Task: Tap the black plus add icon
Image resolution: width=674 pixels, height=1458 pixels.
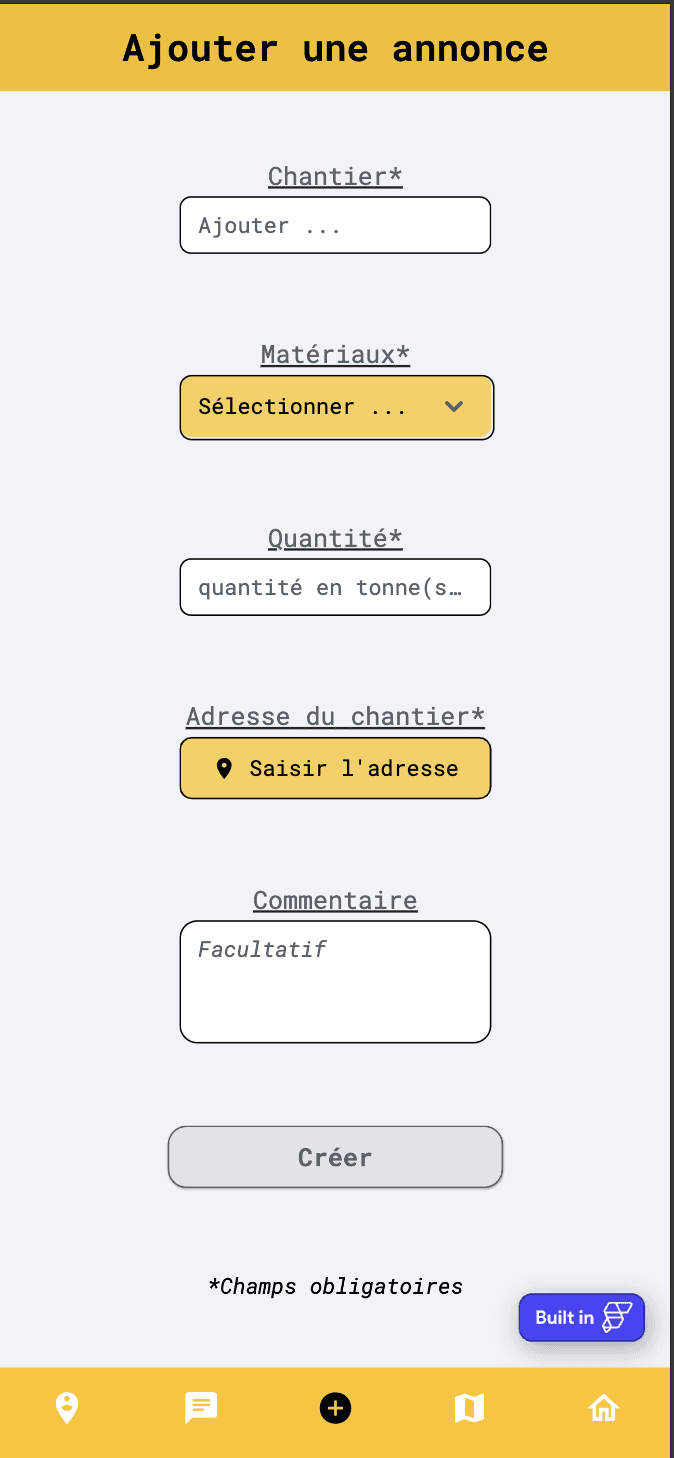Action: tap(335, 1408)
